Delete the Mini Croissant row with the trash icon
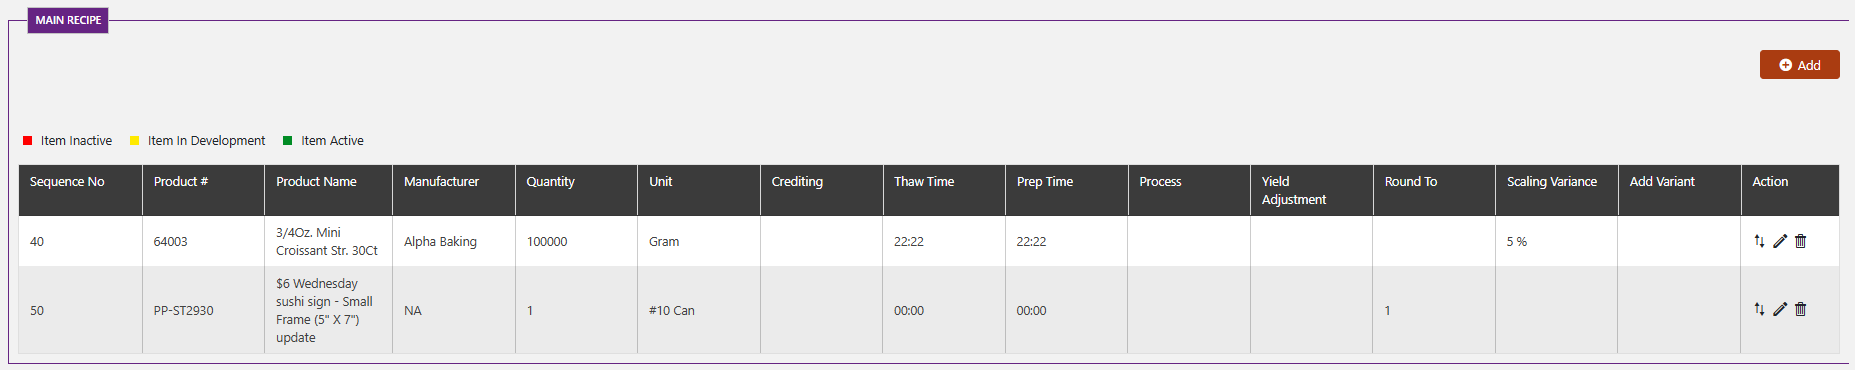 pyautogui.click(x=1800, y=241)
